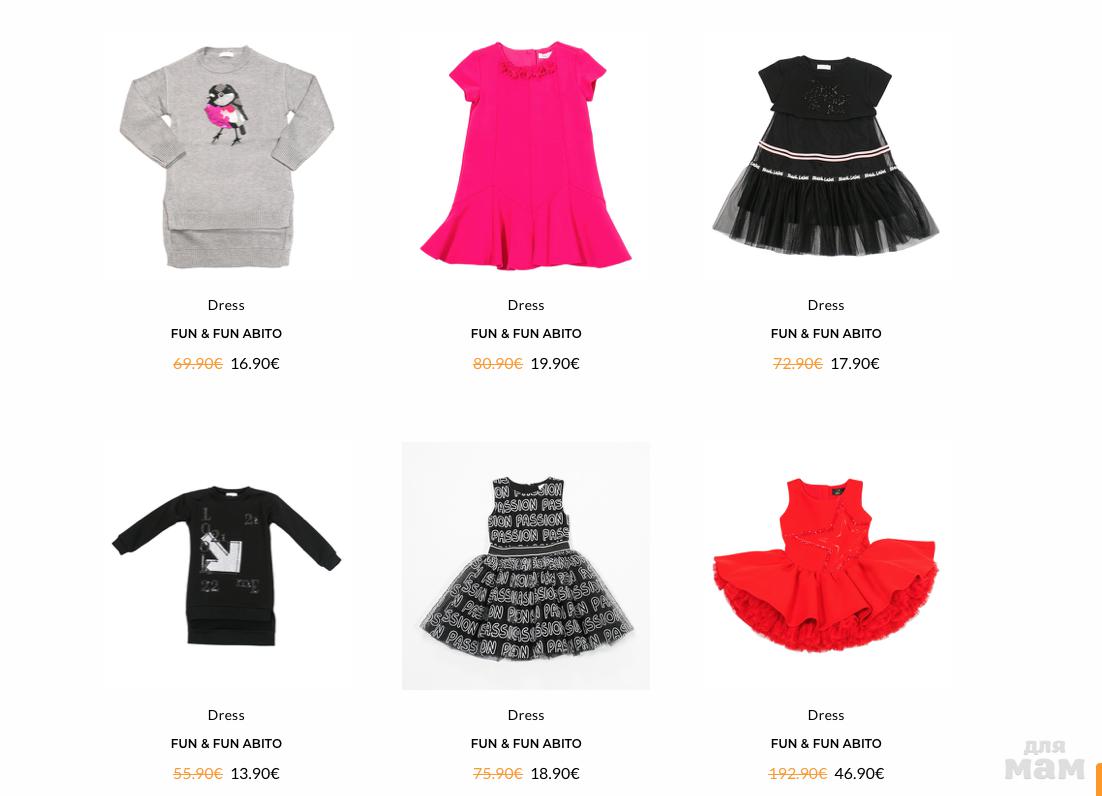Viewport: 1102px width, 796px height.
Task: Click the 'для мам' watermark logo
Action: [1045, 760]
